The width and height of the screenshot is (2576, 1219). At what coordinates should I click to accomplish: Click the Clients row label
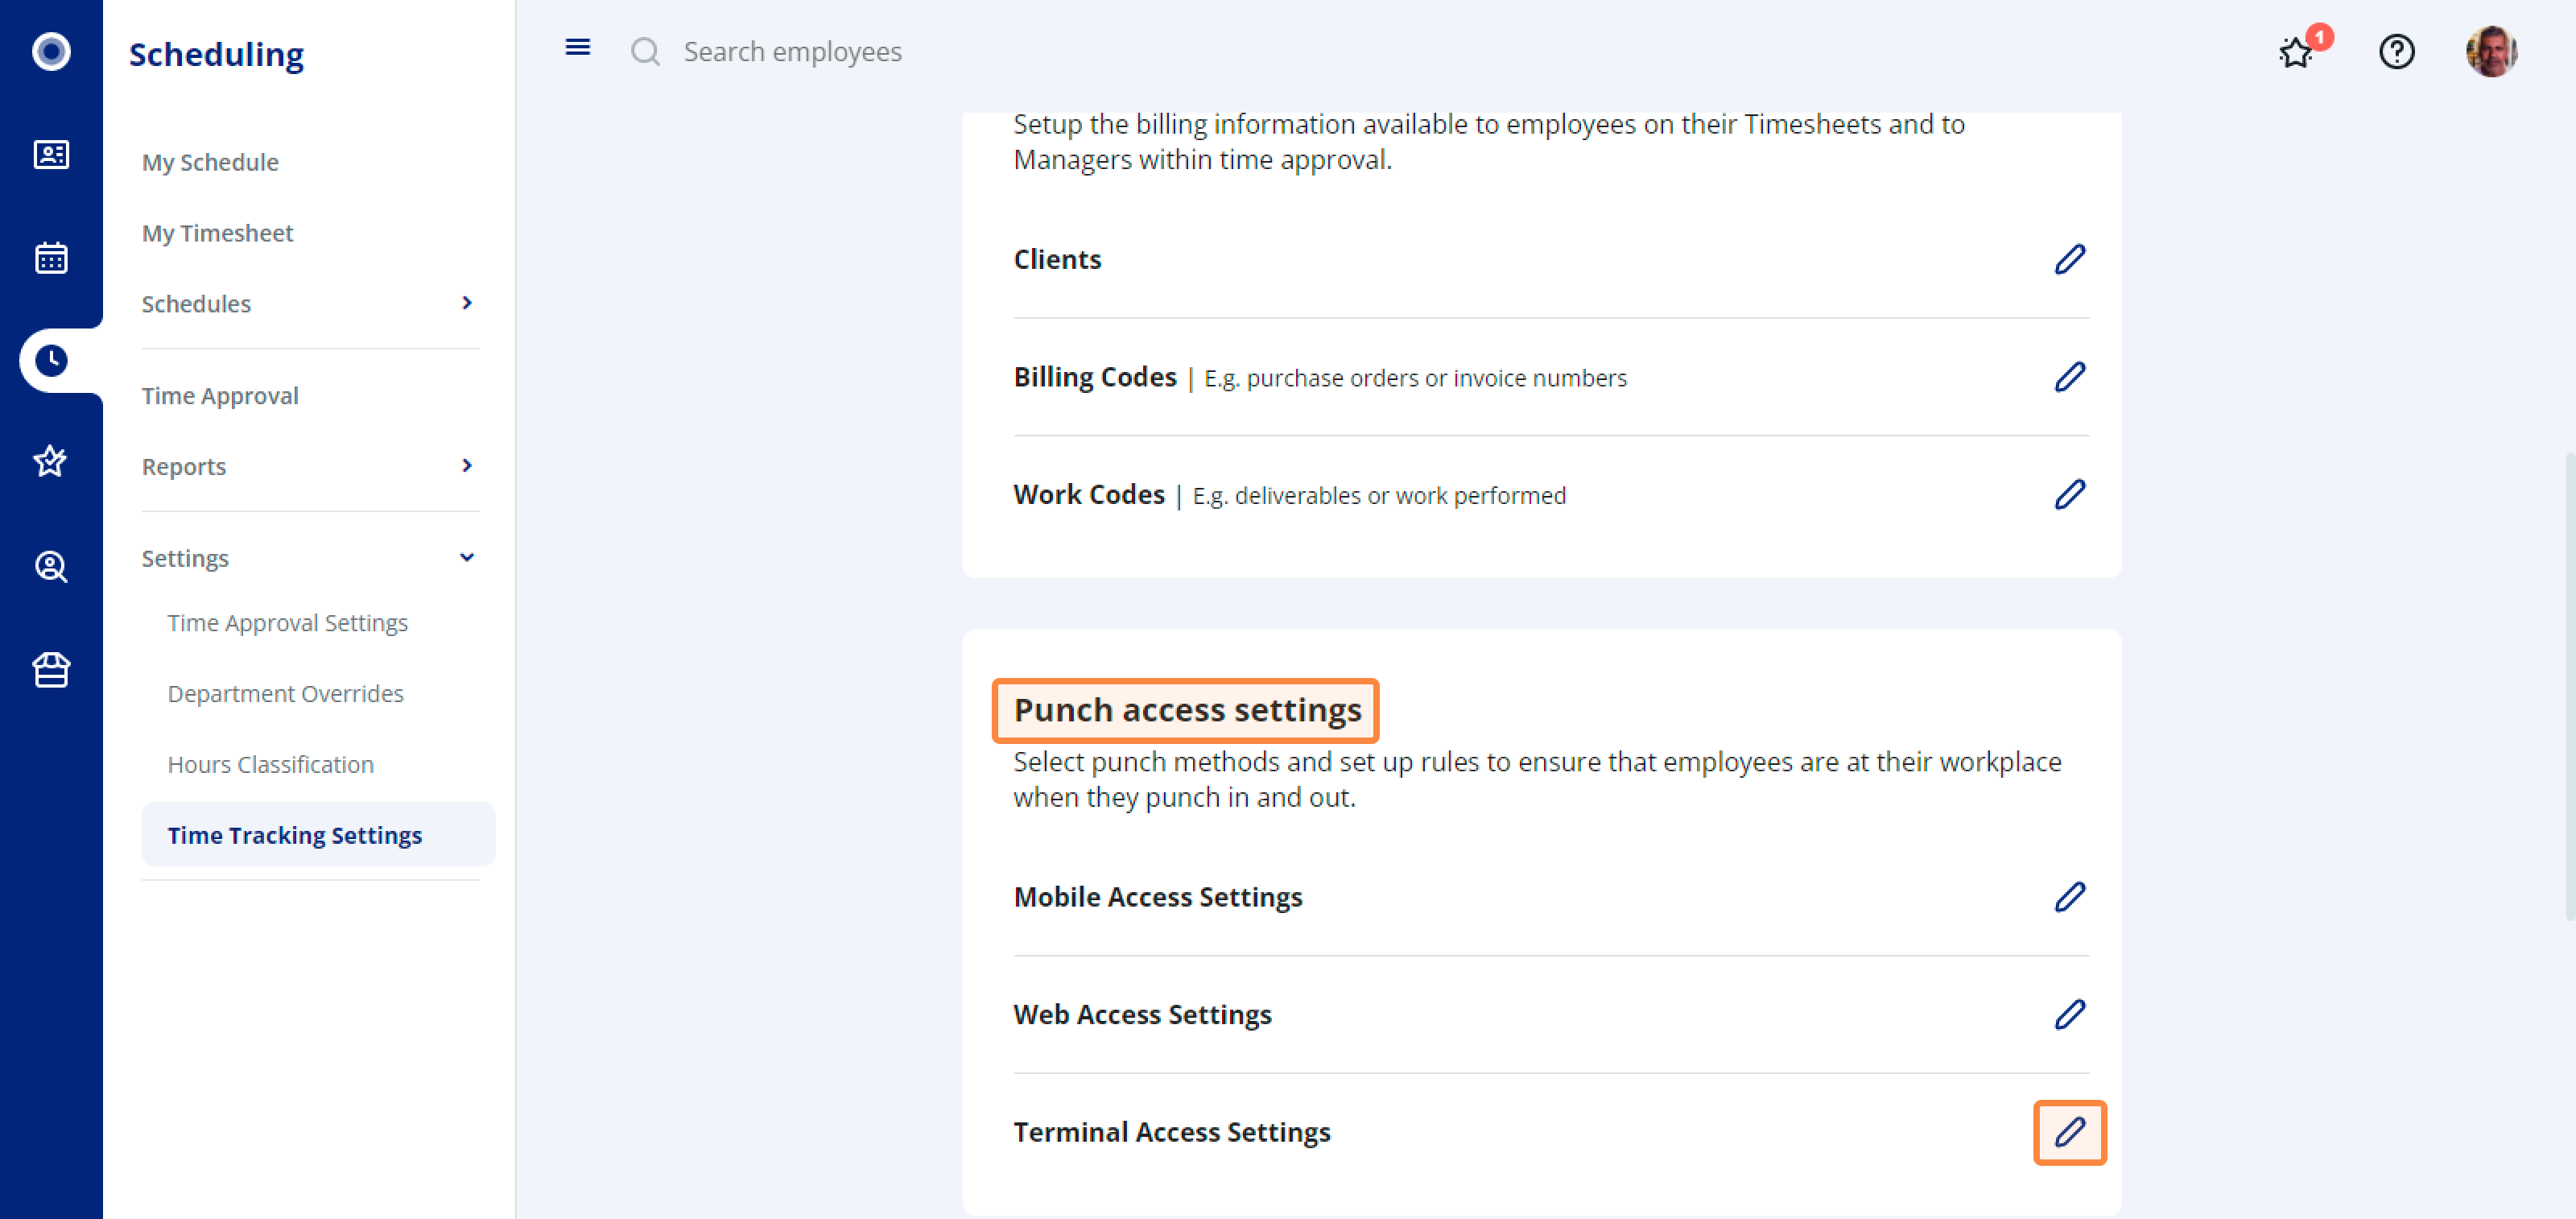point(1057,260)
